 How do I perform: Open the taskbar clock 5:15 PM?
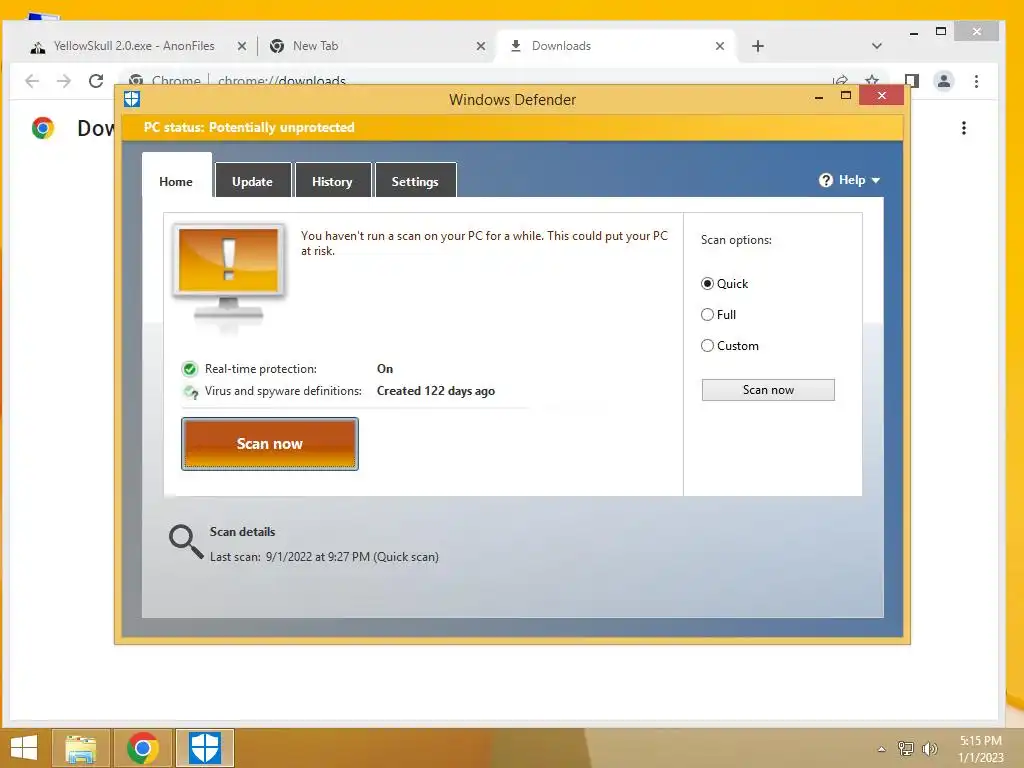[980, 749]
